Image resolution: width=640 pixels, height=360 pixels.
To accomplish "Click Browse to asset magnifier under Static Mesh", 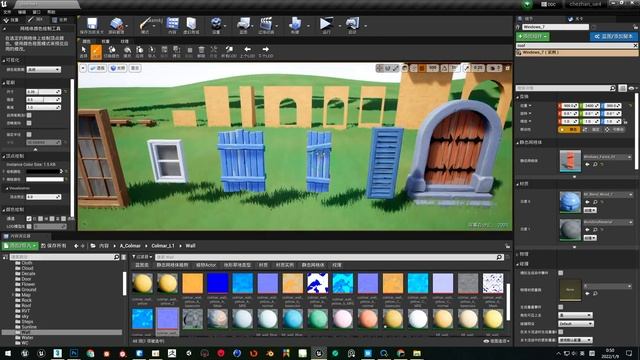I will coord(595,164).
